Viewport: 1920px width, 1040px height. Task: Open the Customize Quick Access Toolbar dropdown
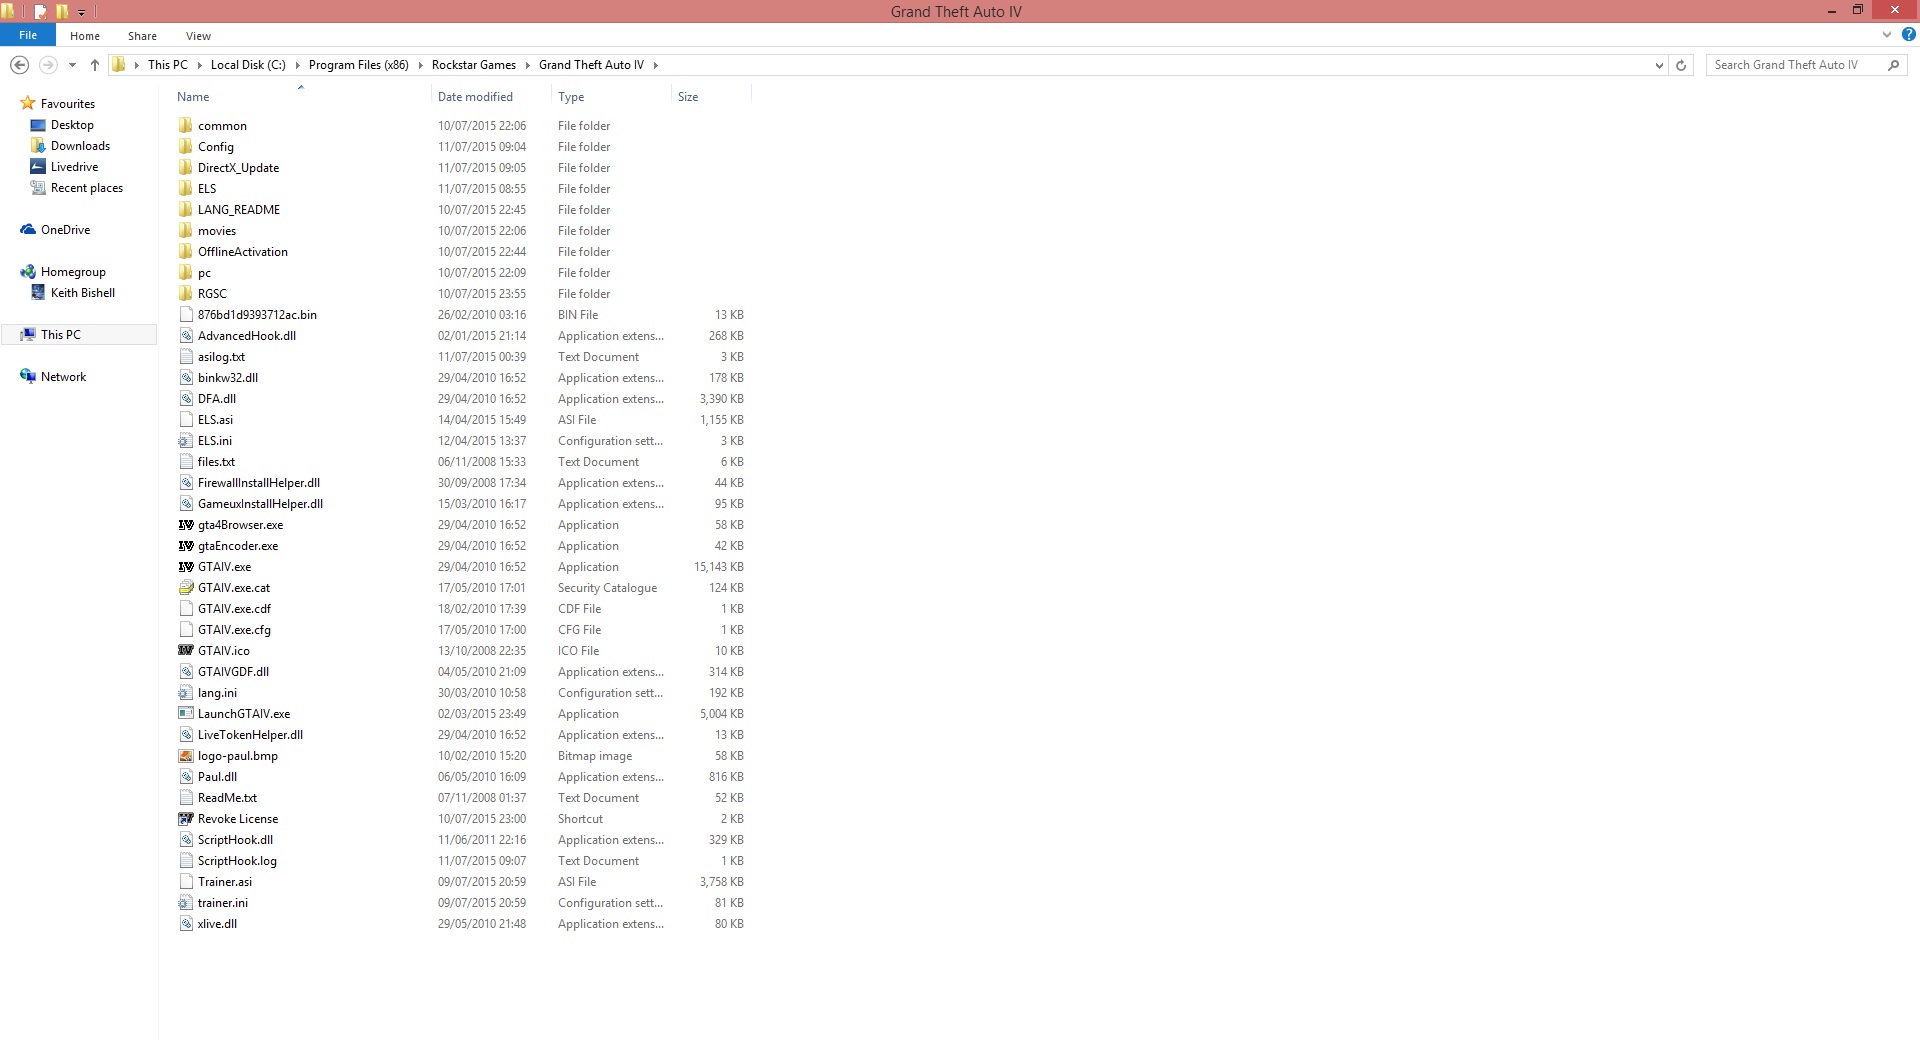81,13
